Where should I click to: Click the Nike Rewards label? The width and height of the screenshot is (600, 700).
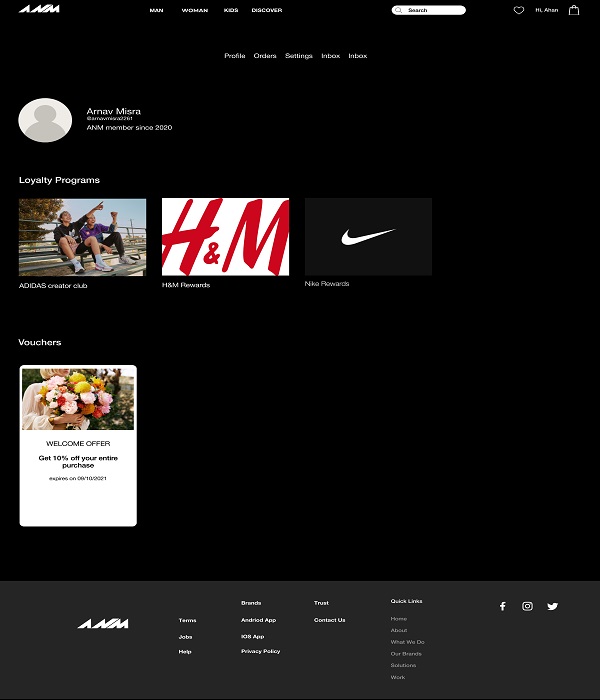coord(327,283)
